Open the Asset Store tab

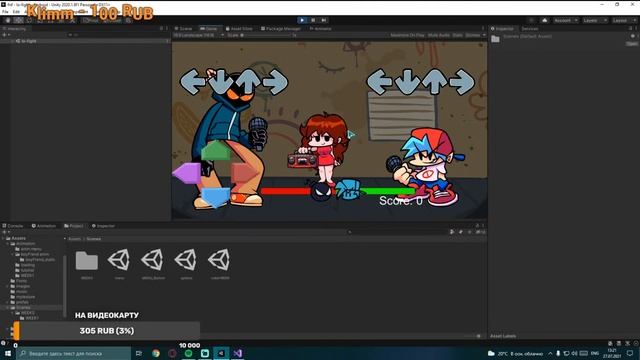tap(239, 29)
